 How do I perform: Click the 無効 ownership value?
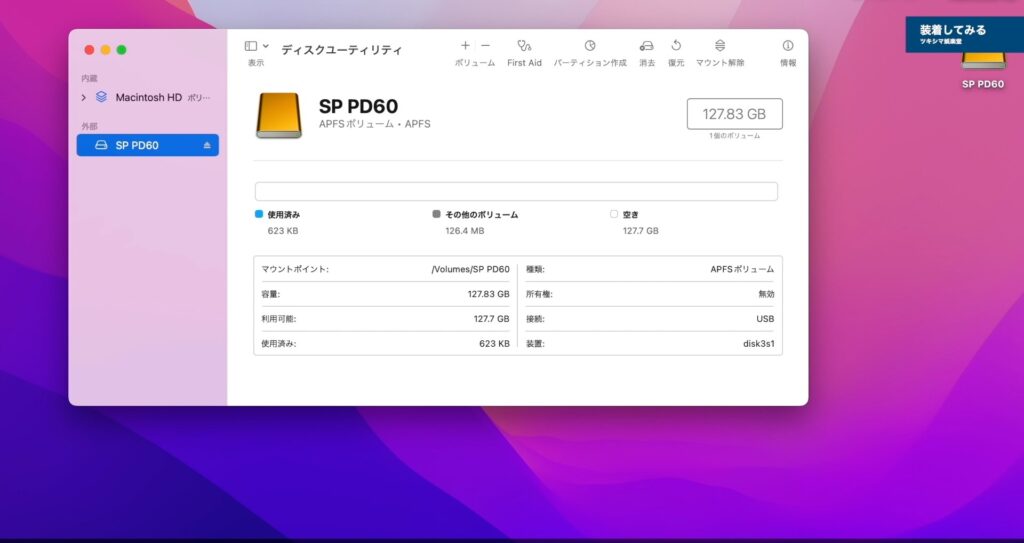coord(766,294)
